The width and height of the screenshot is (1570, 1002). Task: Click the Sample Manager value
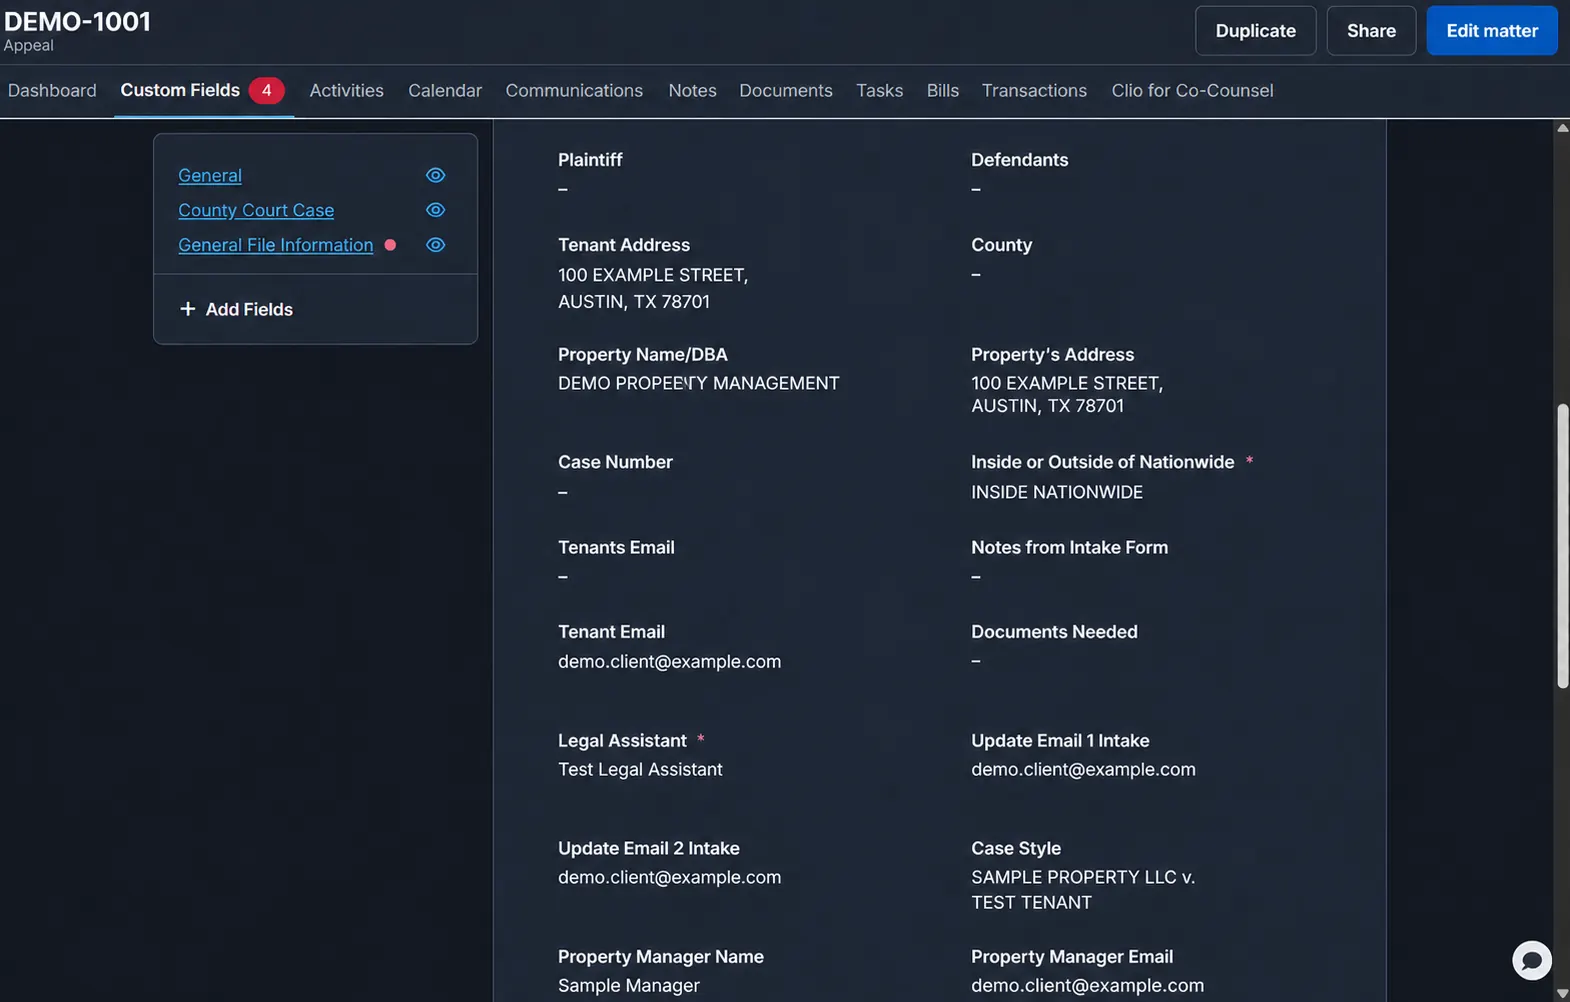(x=628, y=985)
